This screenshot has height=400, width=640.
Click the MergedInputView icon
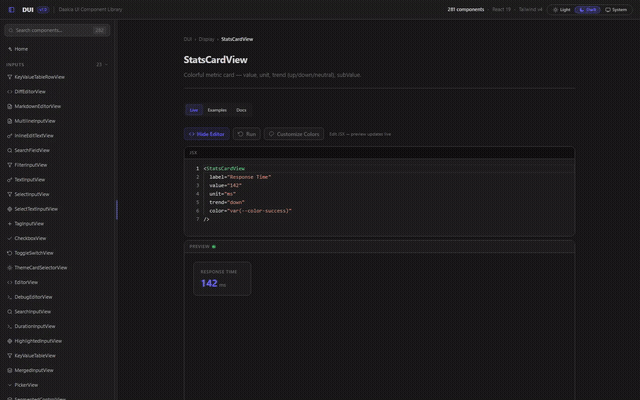[x=10, y=371]
